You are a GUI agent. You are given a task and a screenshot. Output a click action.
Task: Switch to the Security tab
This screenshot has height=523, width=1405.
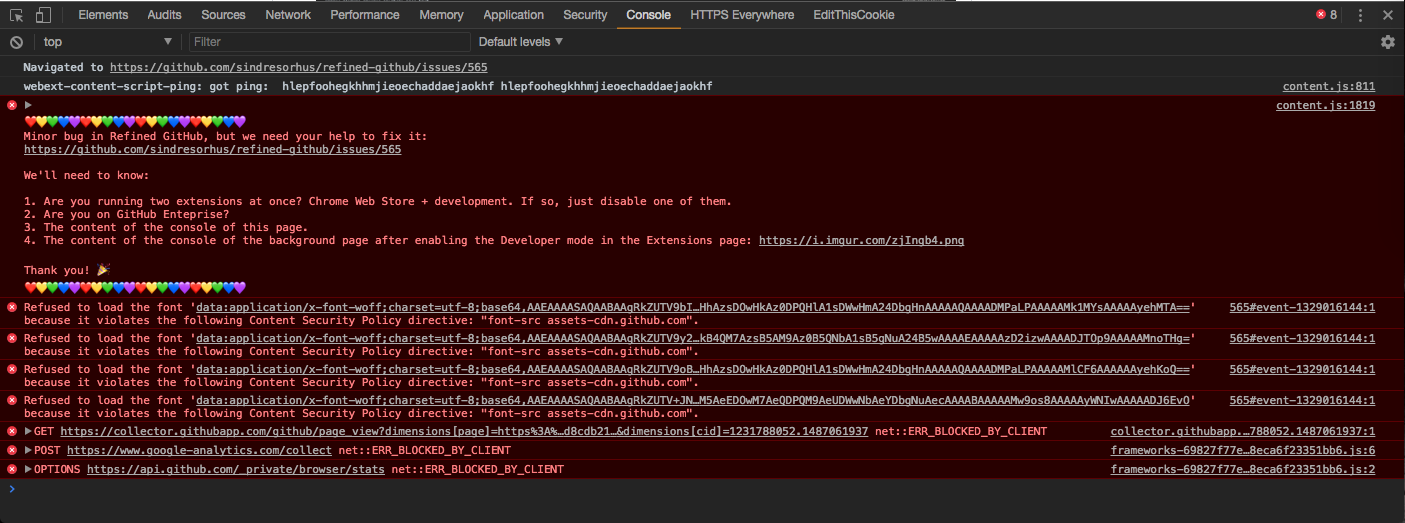585,15
